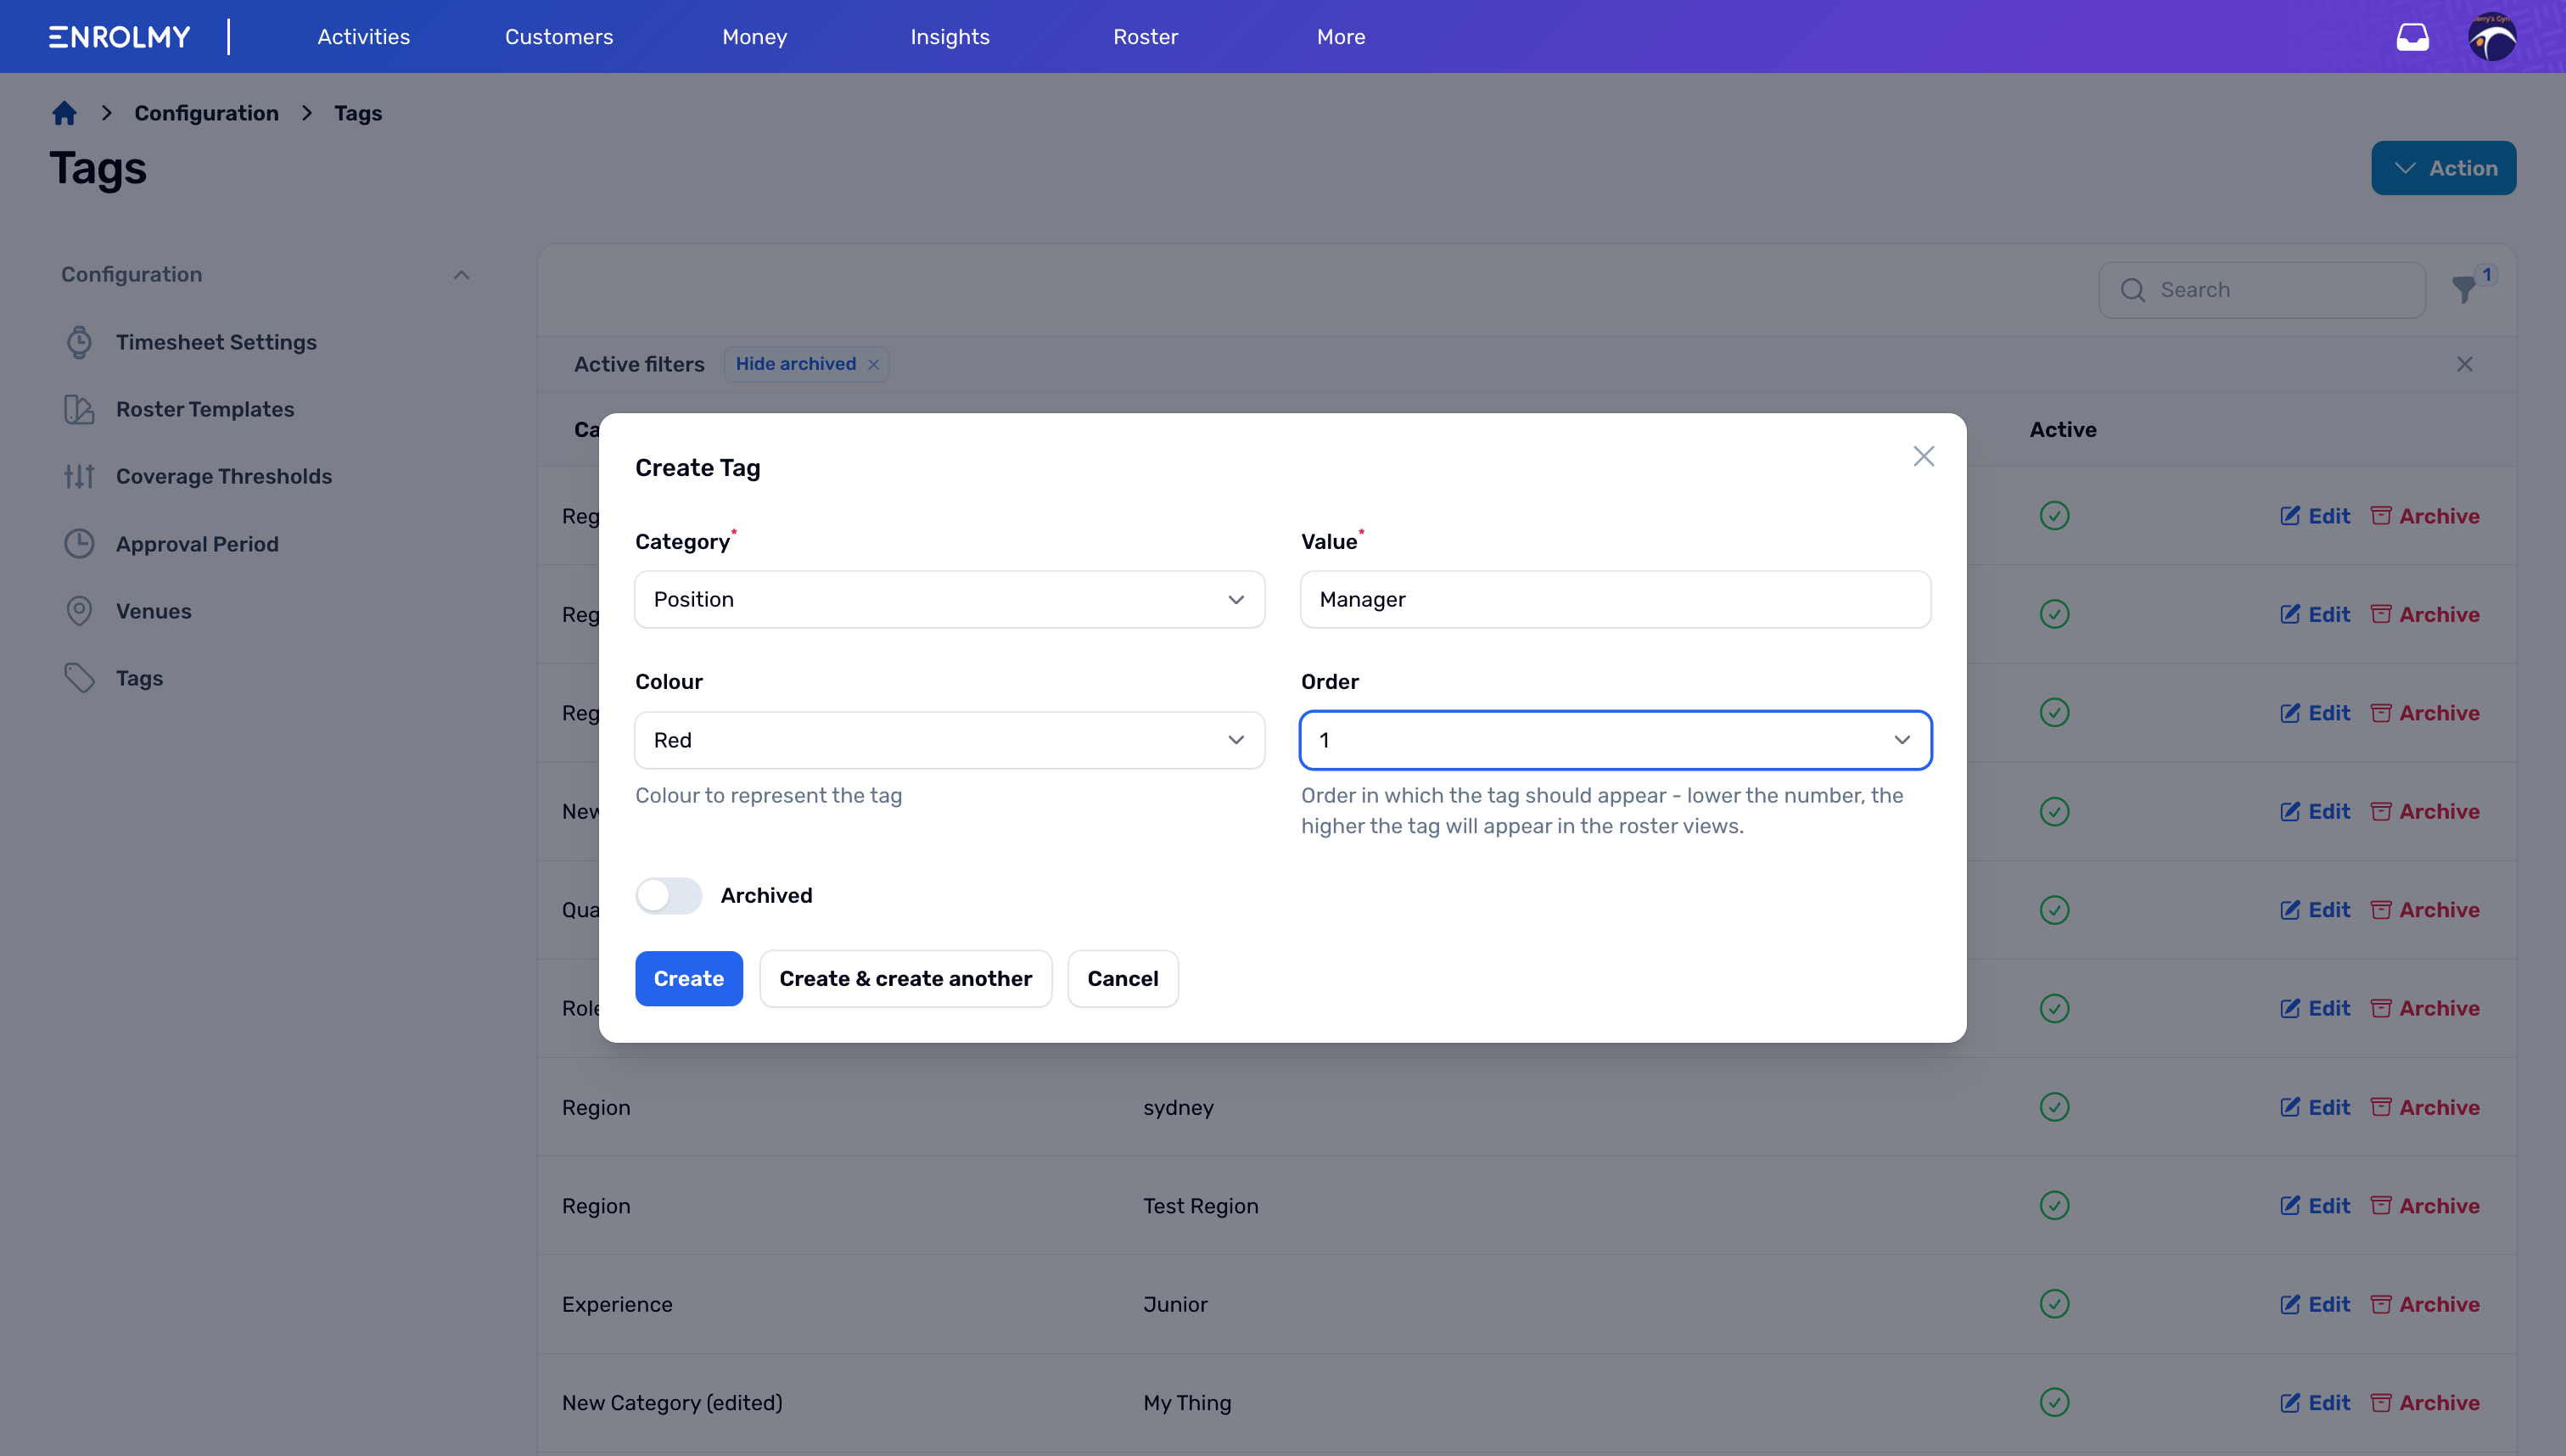
Task: Click Create & create another
Action: 905,978
